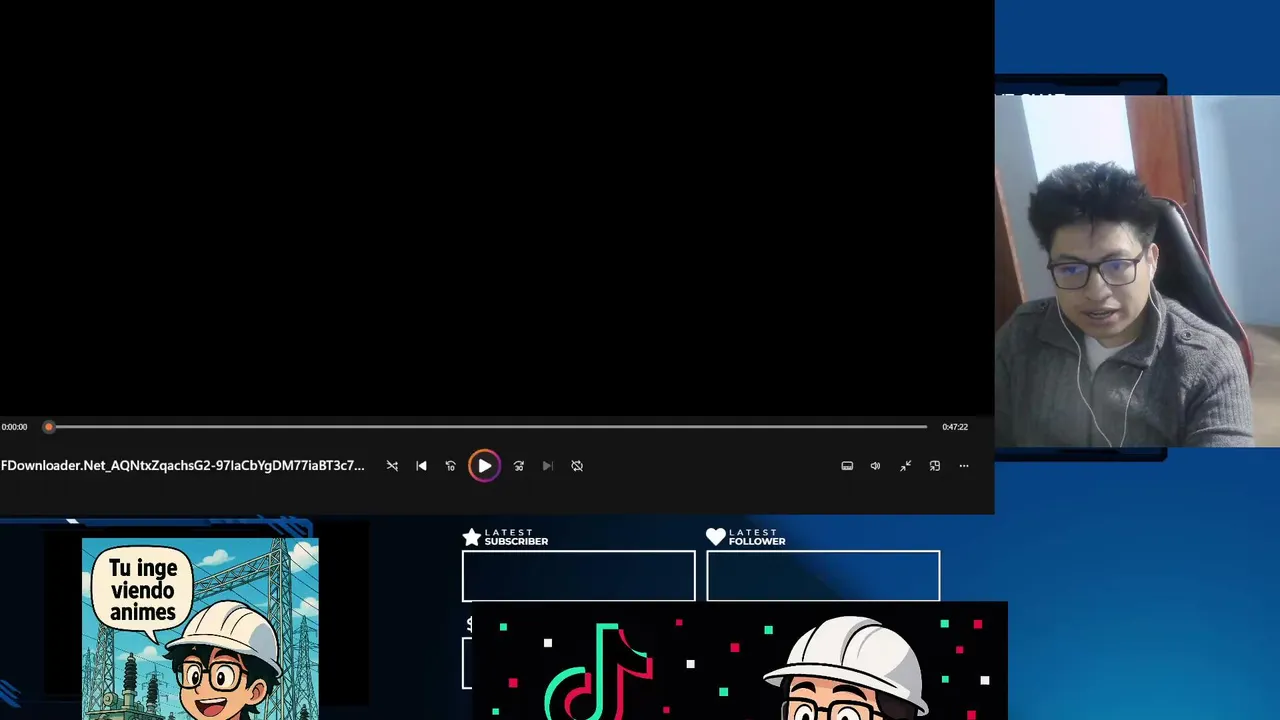Click the Latest Follower heart icon

pos(715,537)
